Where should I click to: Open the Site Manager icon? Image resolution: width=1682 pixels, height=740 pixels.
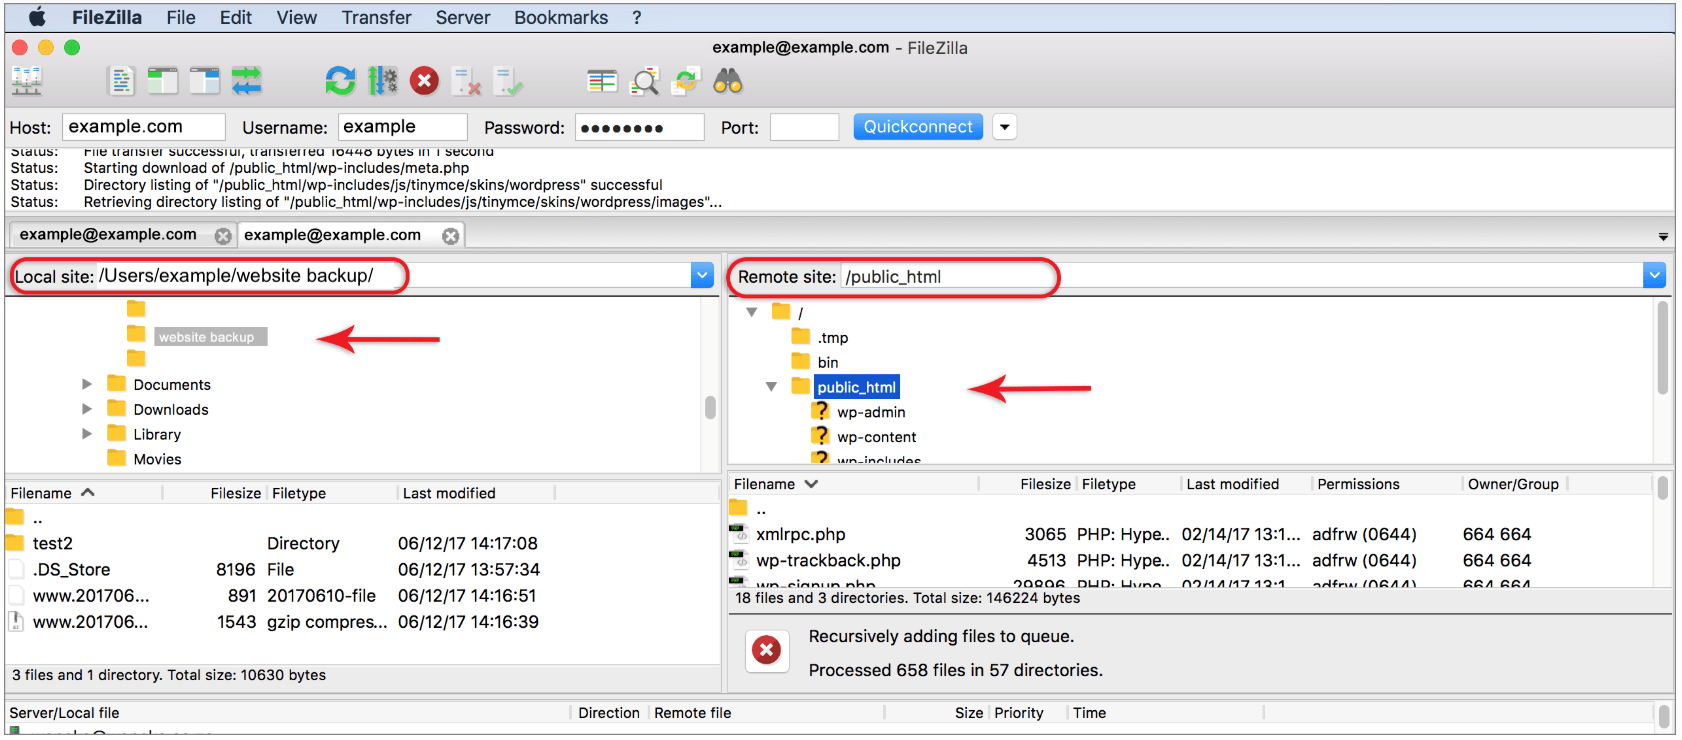(x=26, y=81)
